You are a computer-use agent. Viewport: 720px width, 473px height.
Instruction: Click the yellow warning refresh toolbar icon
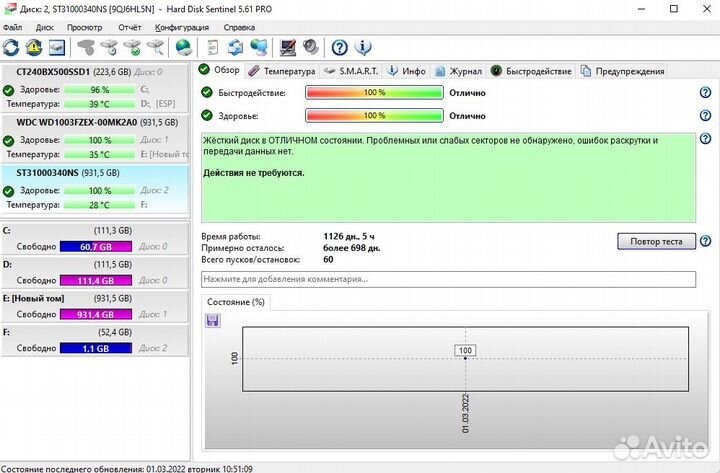pyautogui.click(x=34, y=47)
